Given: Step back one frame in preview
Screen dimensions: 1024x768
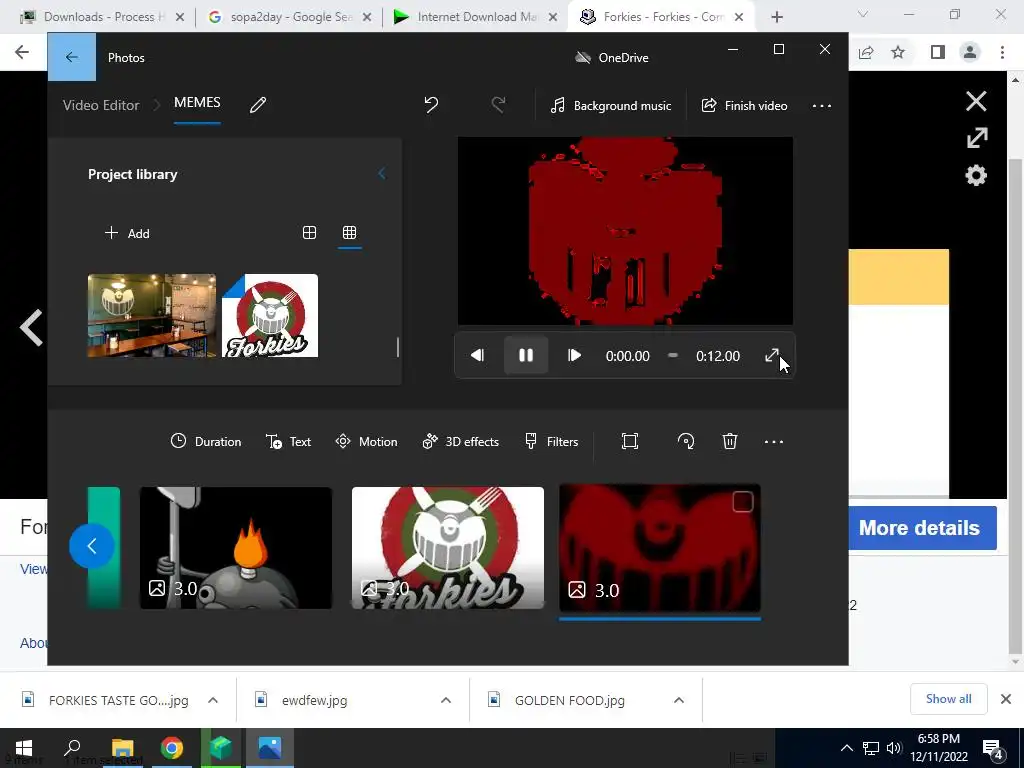Looking at the screenshot, I should coord(477,355).
